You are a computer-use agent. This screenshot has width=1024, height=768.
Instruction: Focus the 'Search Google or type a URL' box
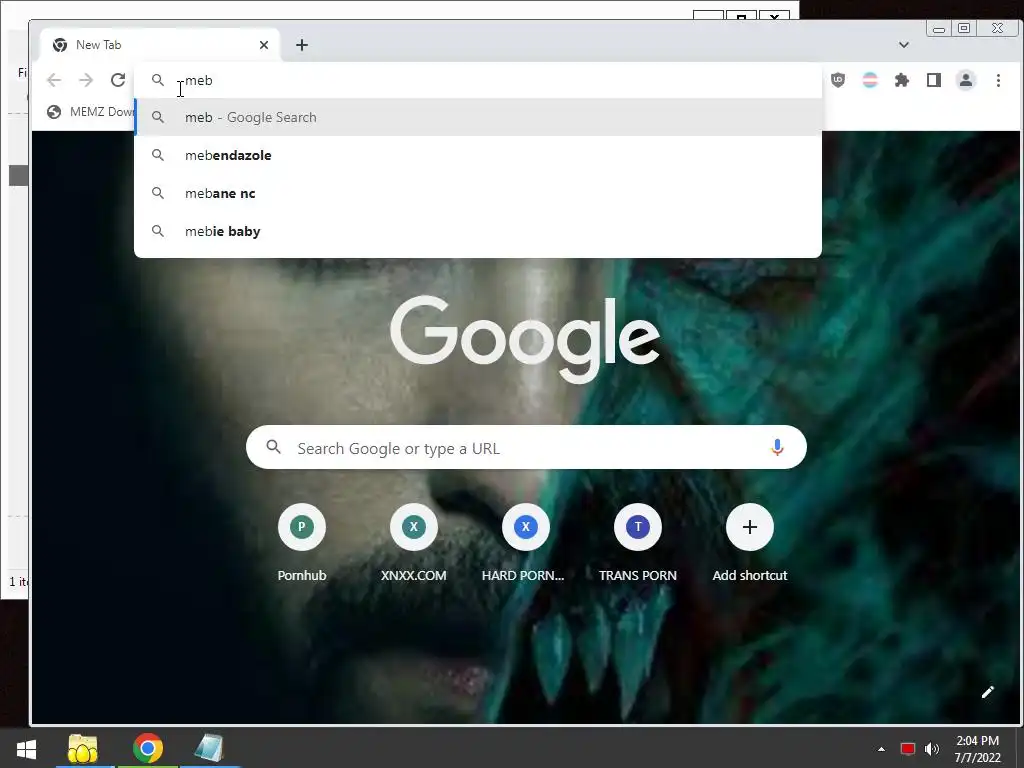[x=526, y=447]
